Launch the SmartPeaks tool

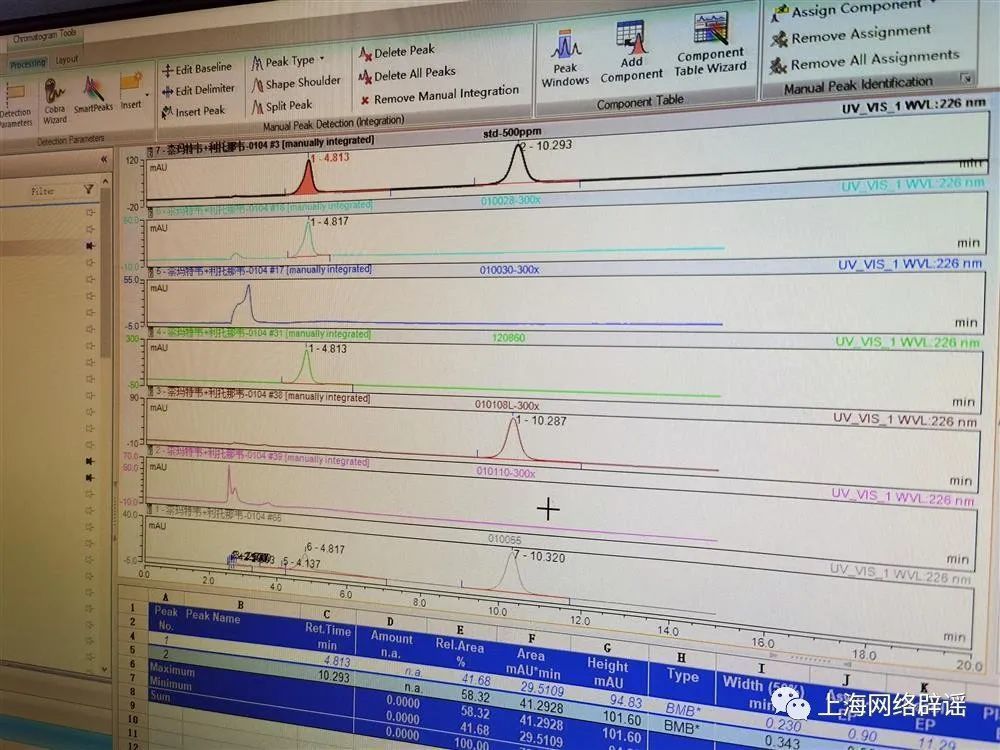pos(93,94)
